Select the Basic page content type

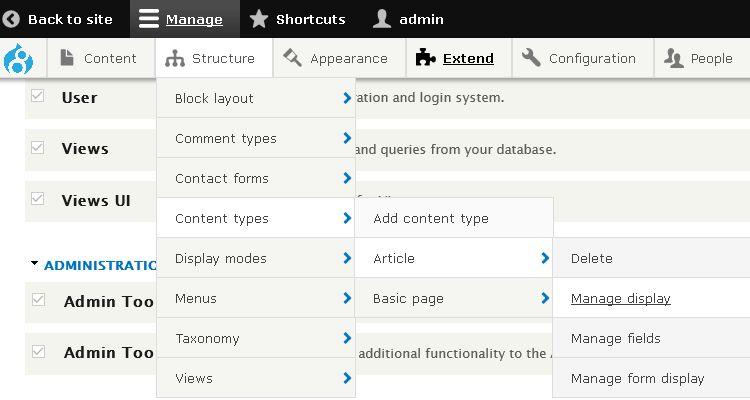point(454,298)
